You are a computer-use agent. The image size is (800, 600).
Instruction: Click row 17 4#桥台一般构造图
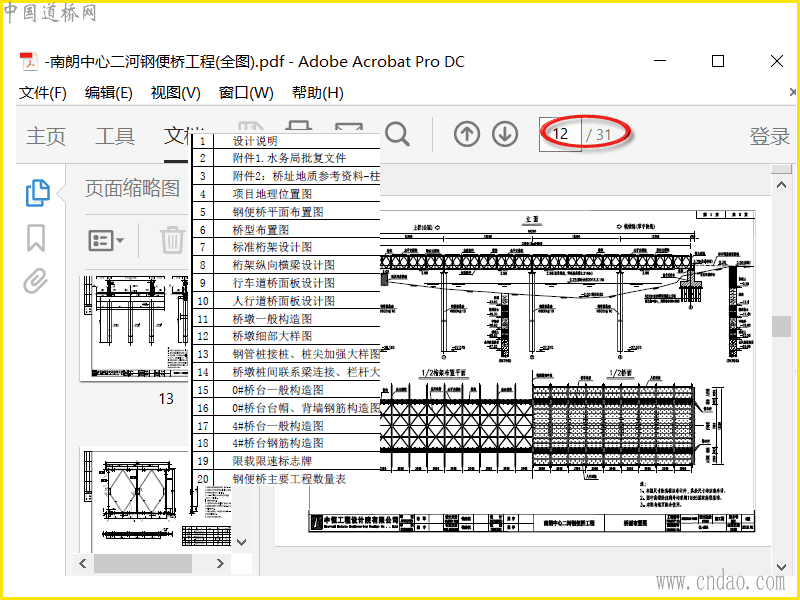[x=286, y=426]
